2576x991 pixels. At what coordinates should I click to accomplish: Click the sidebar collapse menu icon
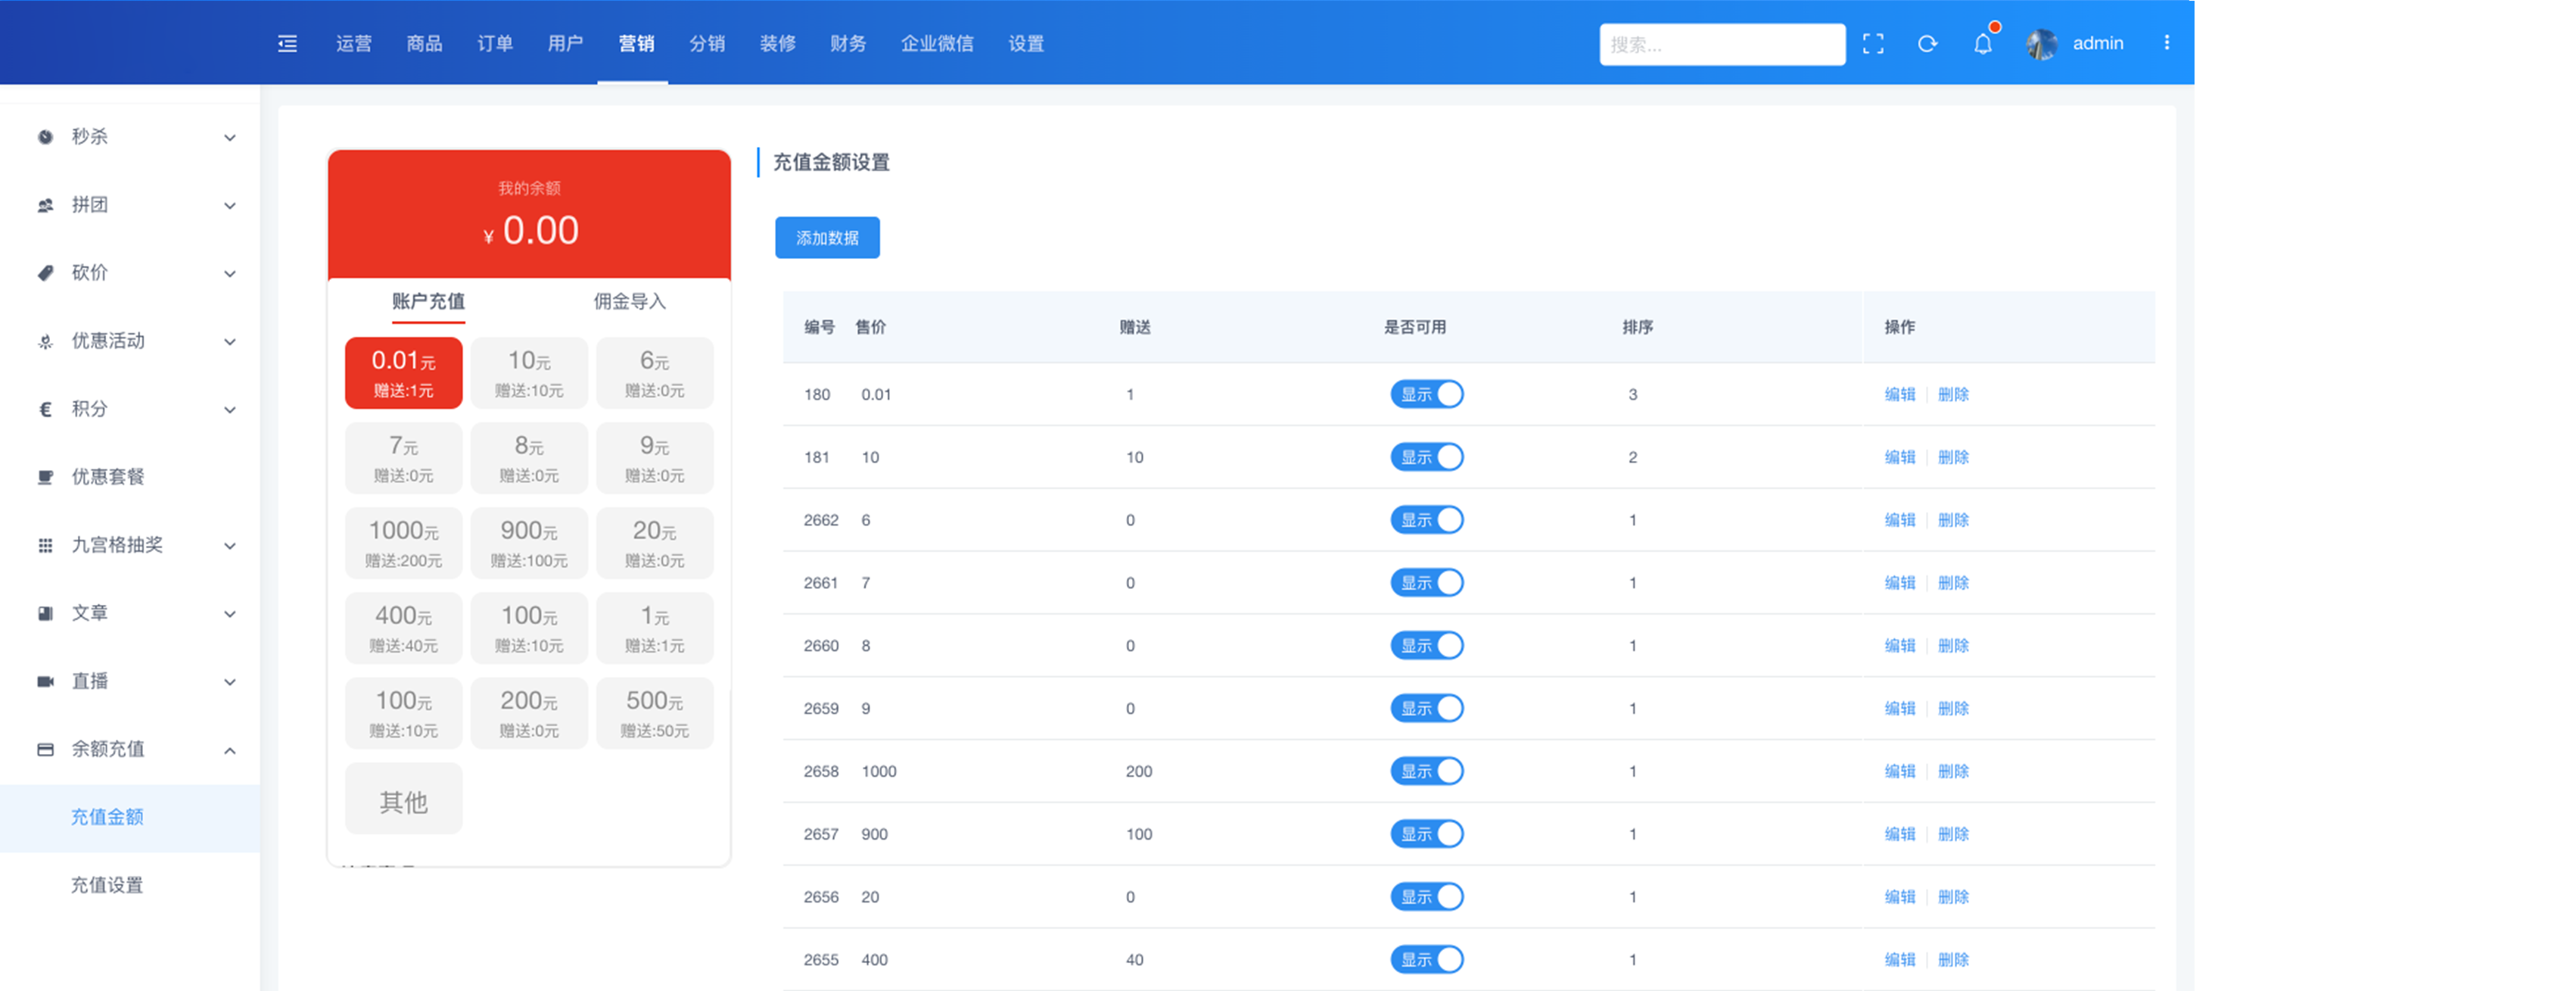click(287, 43)
